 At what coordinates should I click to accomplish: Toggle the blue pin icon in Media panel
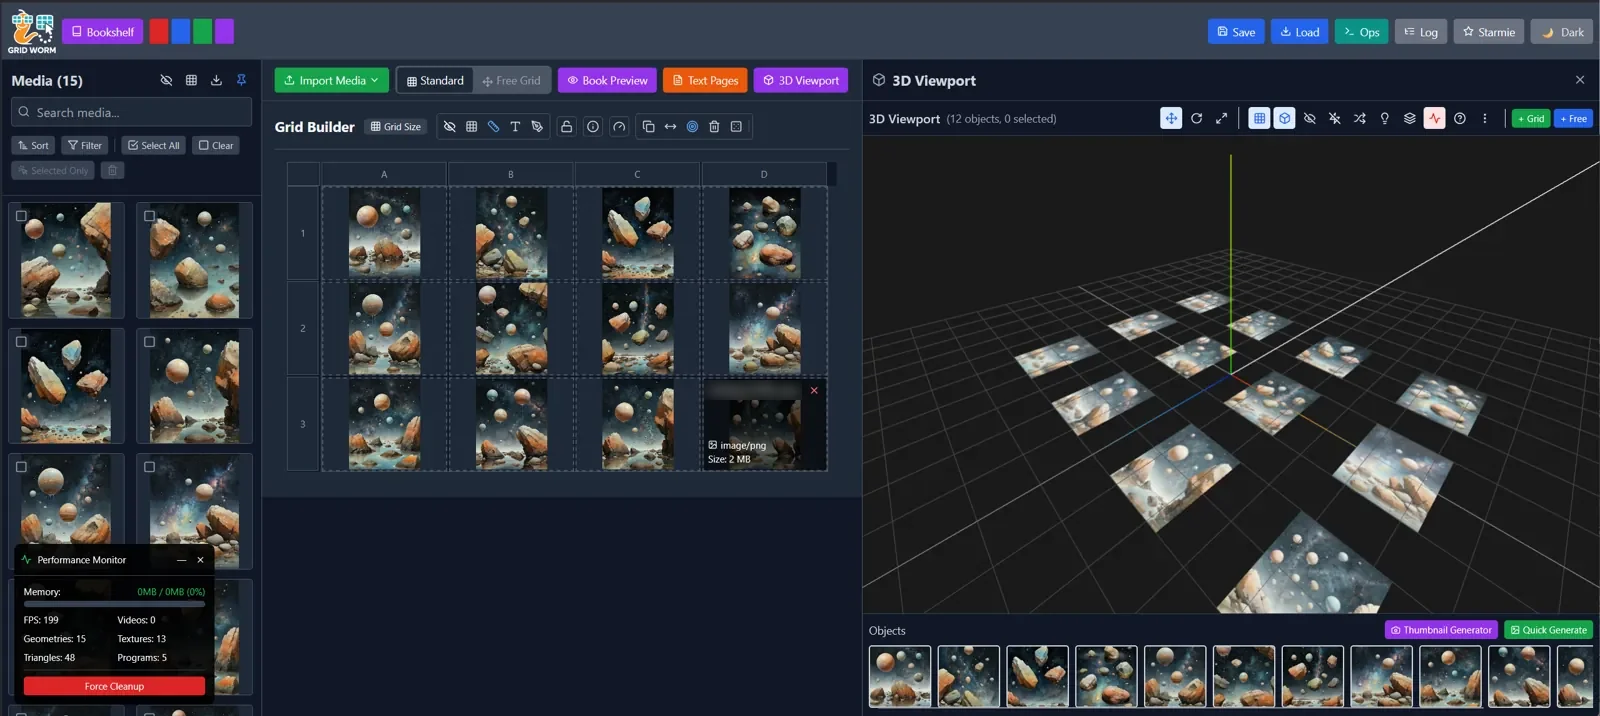[x=241, y=80]
